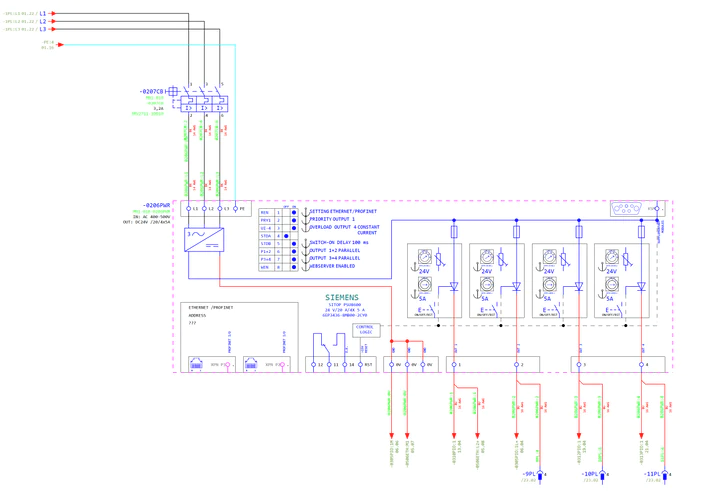Click the L1 incoming line arrow

[53, 14]
